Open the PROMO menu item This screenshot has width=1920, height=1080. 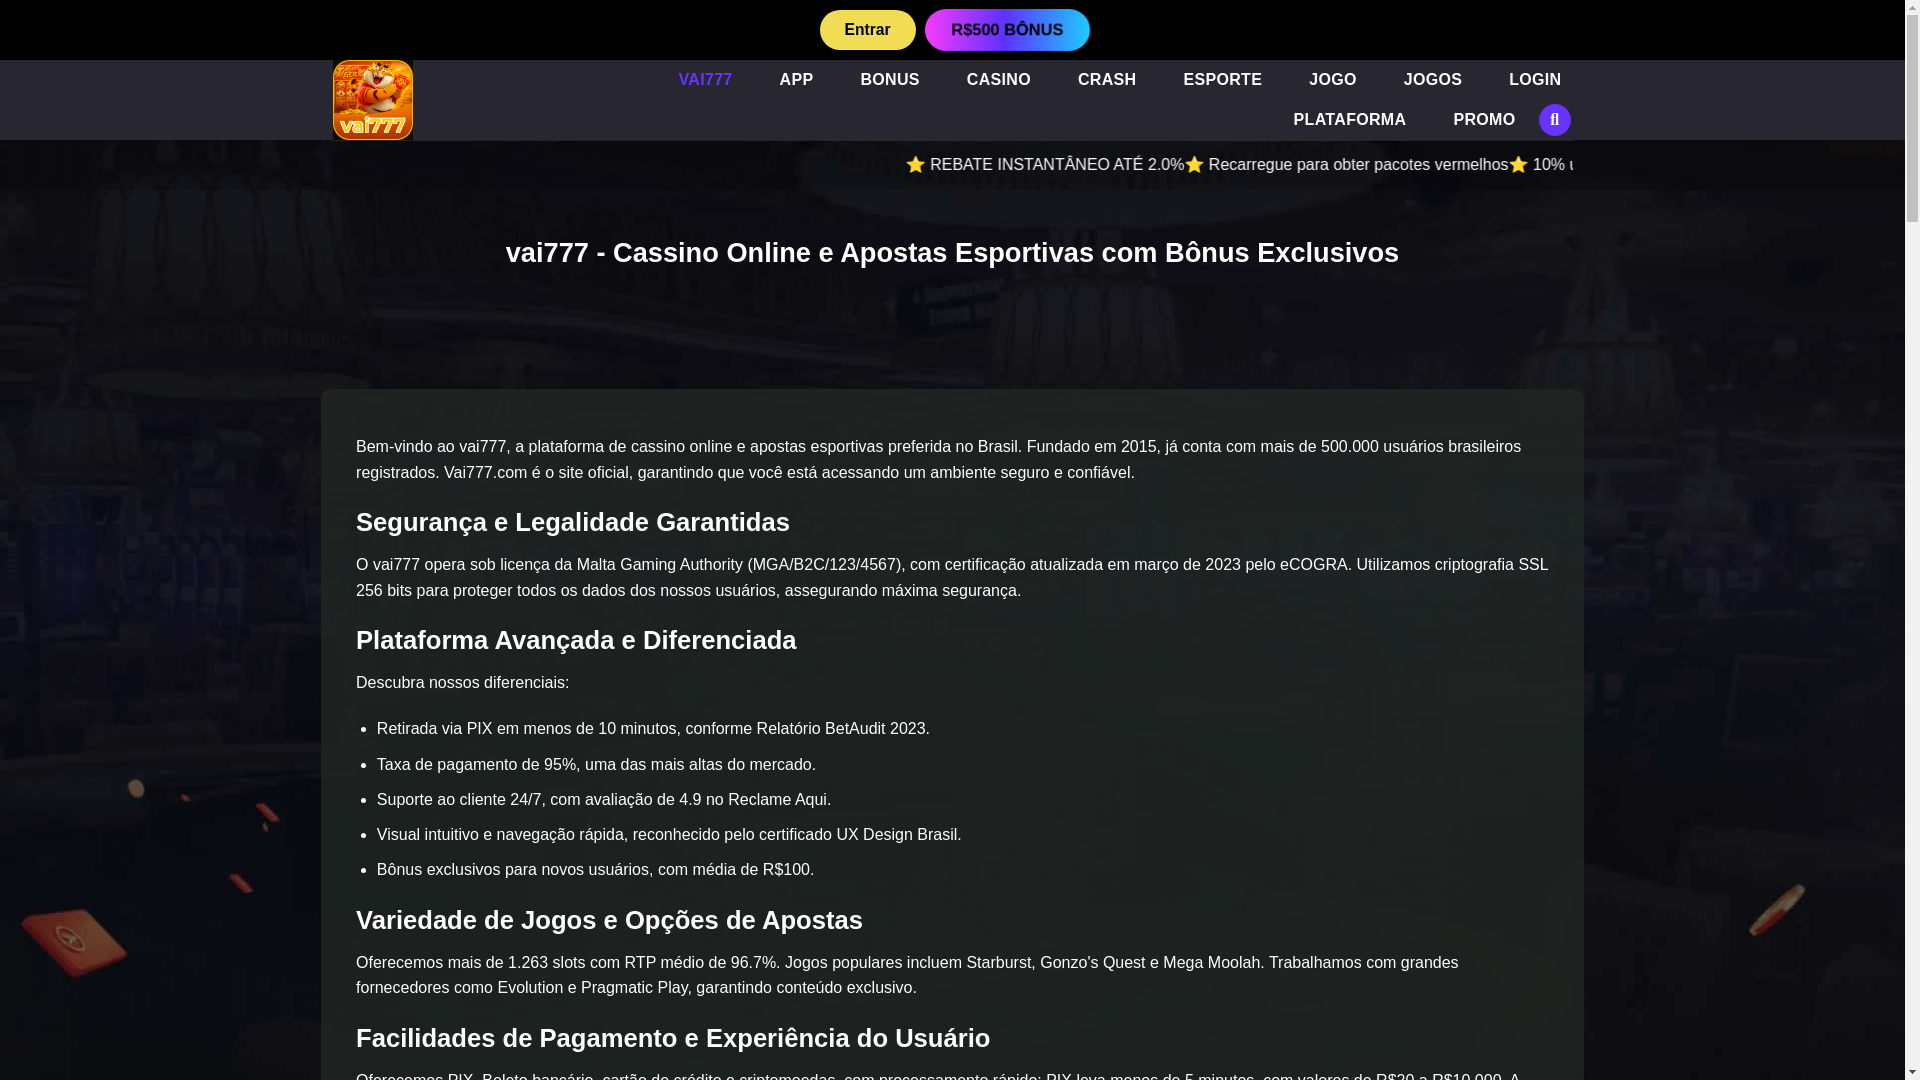1483,120
